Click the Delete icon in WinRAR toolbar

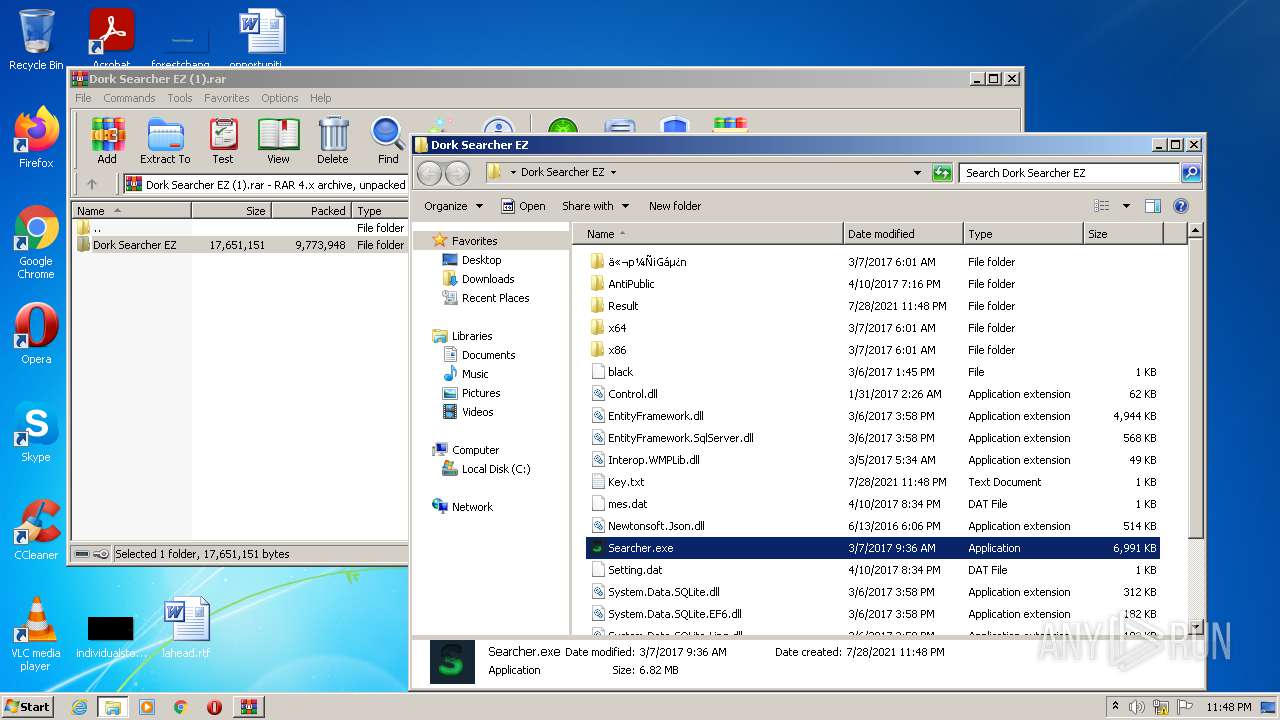[333, 141]
